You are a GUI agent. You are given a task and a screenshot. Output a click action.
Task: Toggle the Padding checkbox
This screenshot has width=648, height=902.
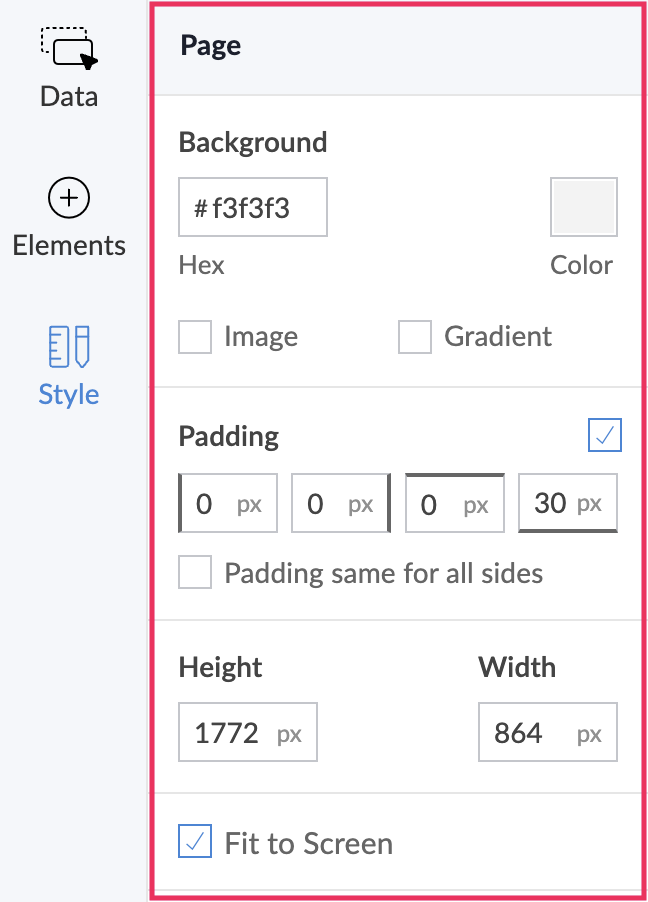pyautogui.click(x=605, y=435)
